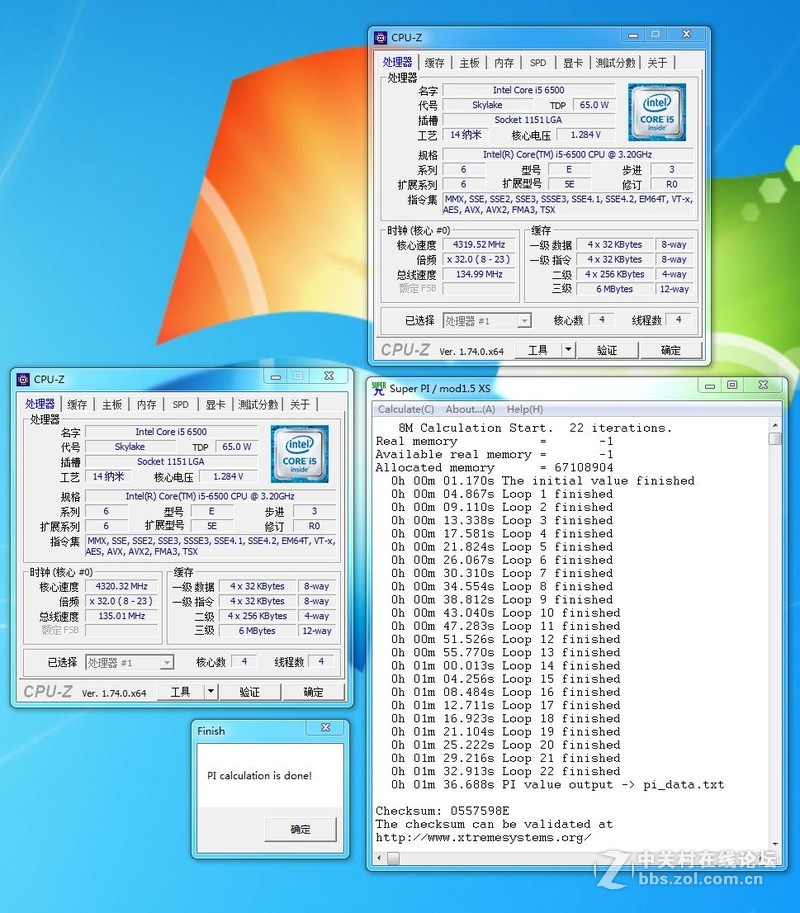Open the Calculate(C) menu in Super PI
This screenshot has height=913, width=800.
tap(405, 409)
